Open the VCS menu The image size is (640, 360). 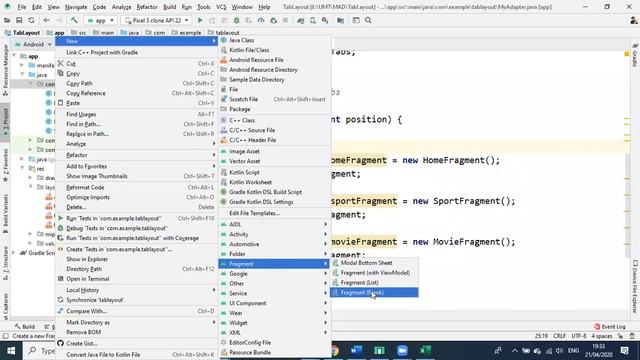(221, 7)
